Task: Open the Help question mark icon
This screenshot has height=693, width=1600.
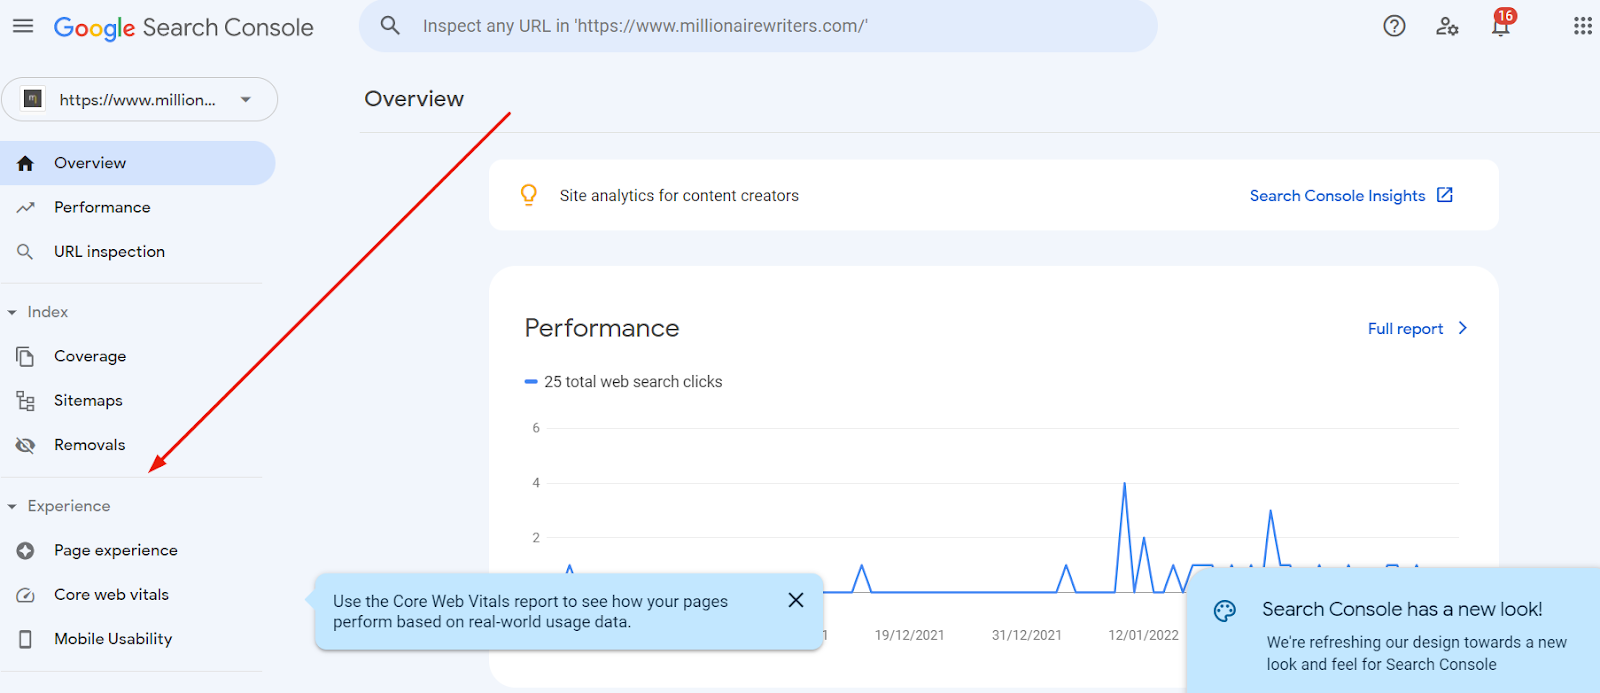Action: [1394, 26]
